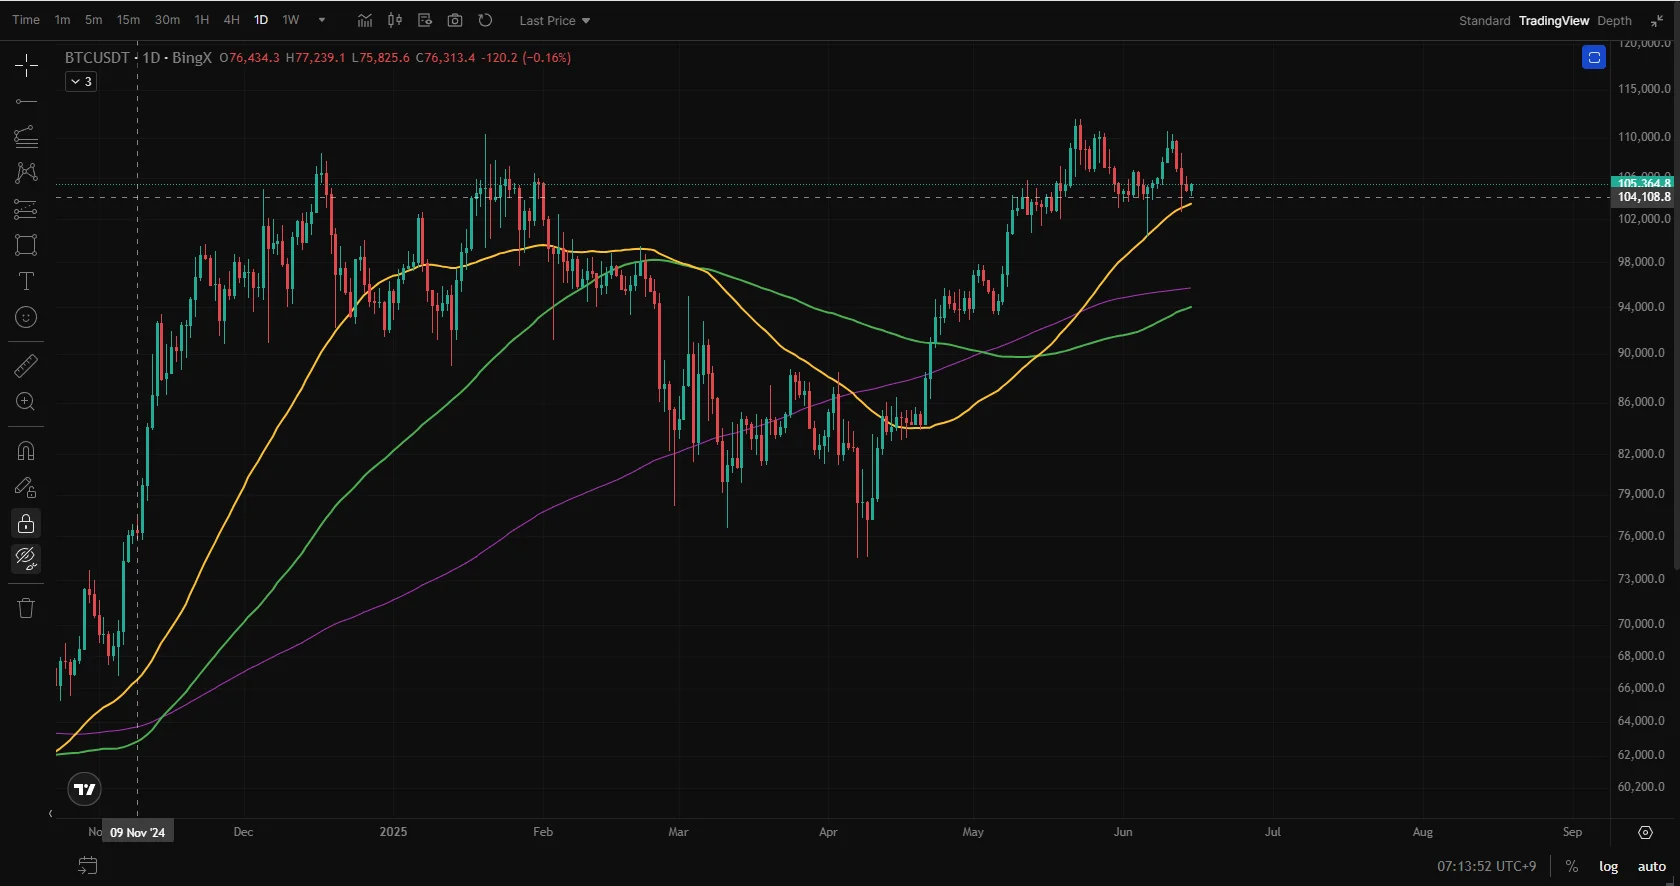Reset the chart with refresh icon
This screenshot has width=1680, height=886.
(x=485, y=20)
